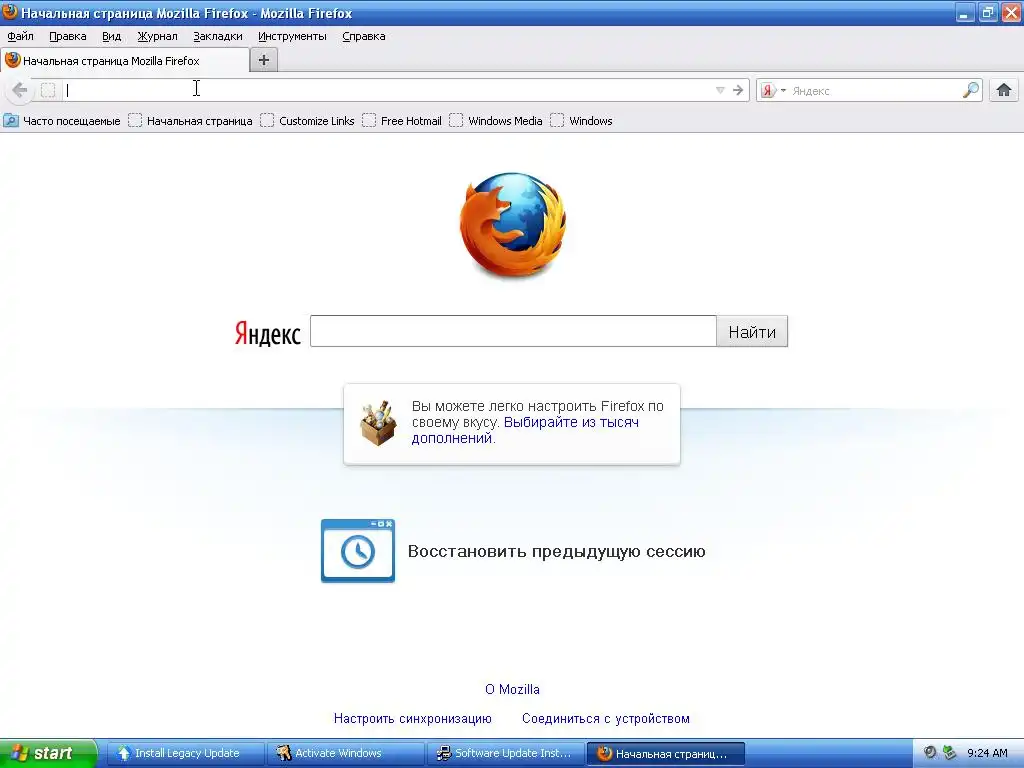The width and height of the screenshot is (1024, 768).
Task: Minimize the Firefox window
Action: tap(965, 12)
